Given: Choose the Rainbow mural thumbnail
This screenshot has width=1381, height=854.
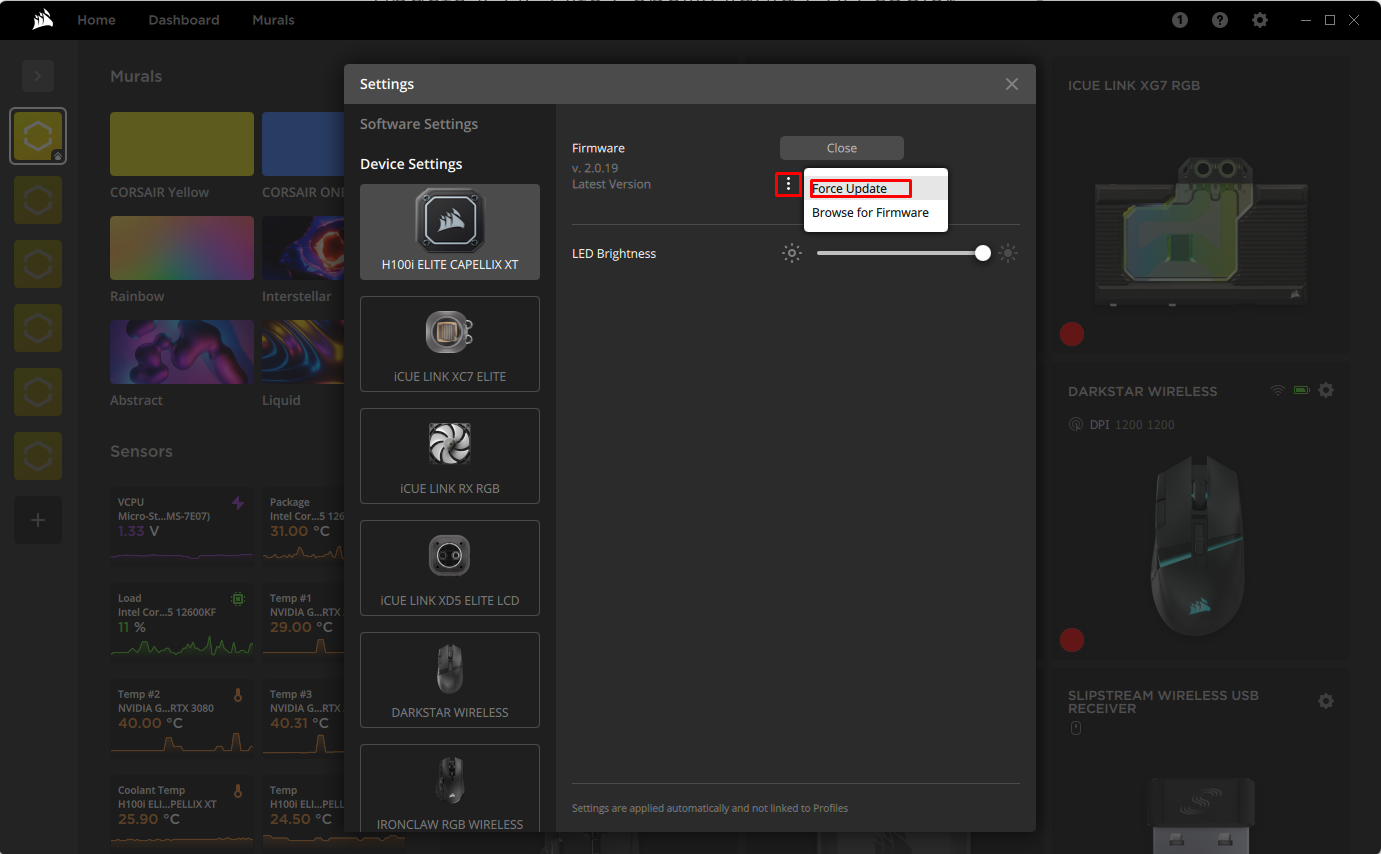Looking at the screenshot, I should (x=182, y=248).
